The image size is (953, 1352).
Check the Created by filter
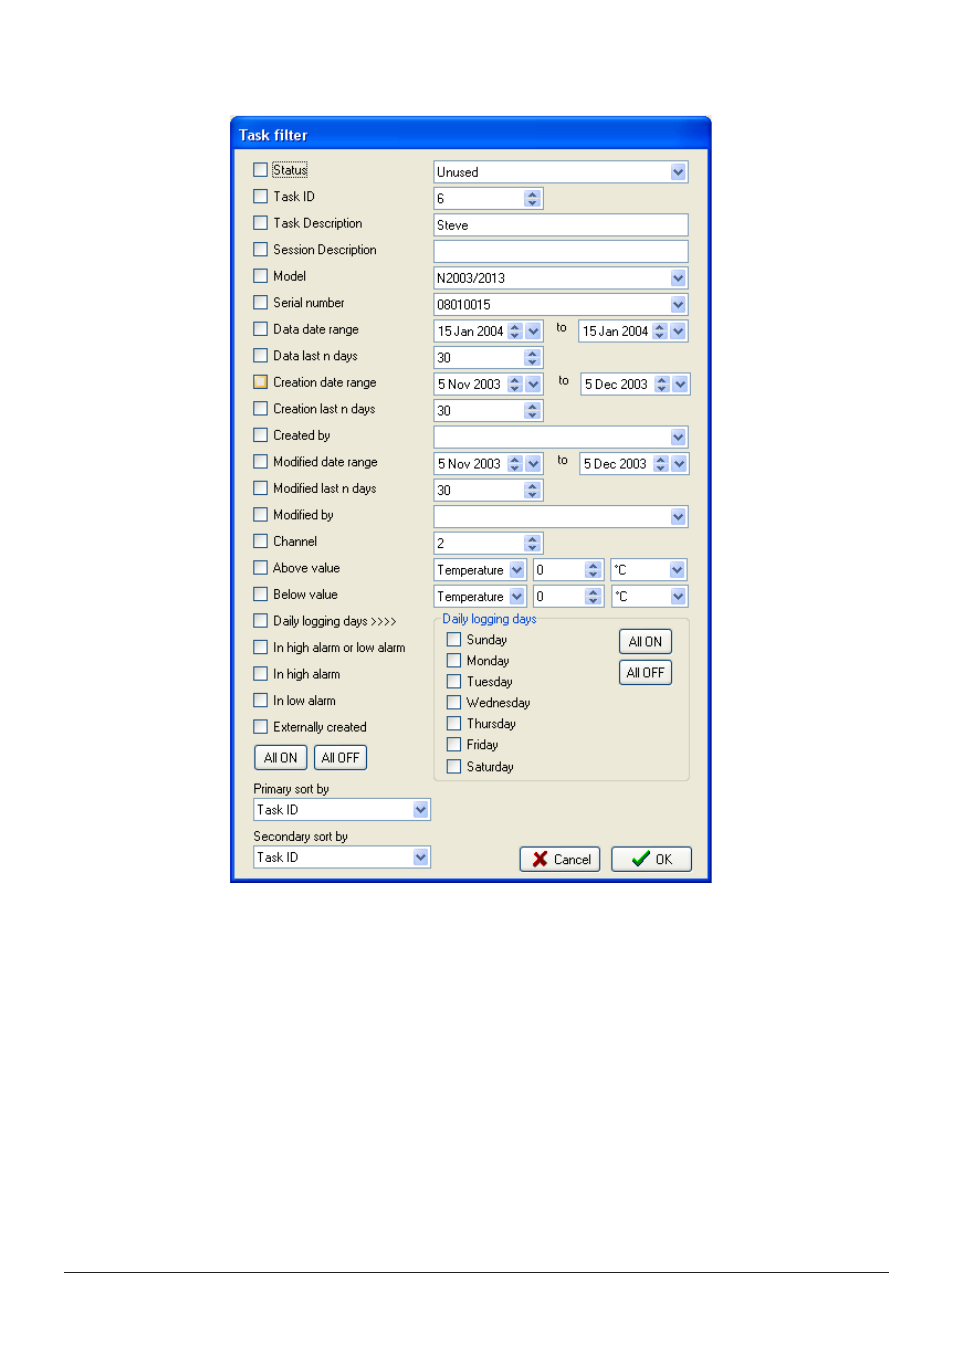pos(260,435)
